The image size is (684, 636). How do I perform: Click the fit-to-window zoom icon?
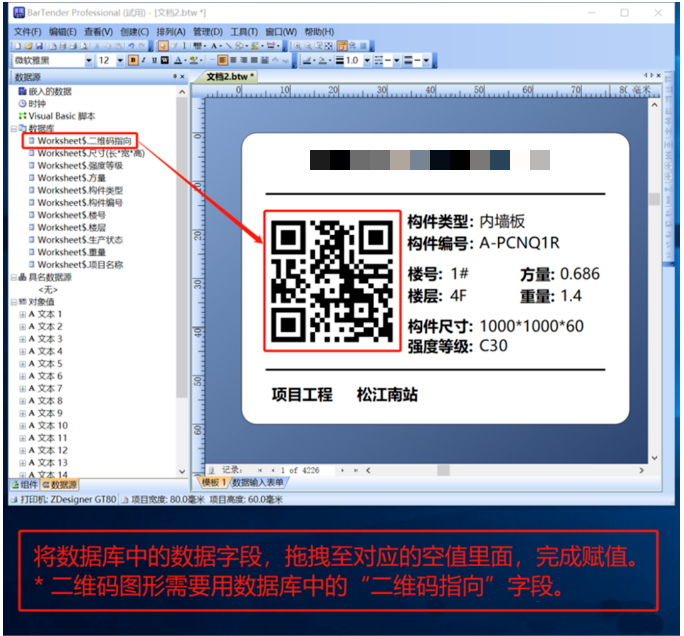tap(329, 46)
